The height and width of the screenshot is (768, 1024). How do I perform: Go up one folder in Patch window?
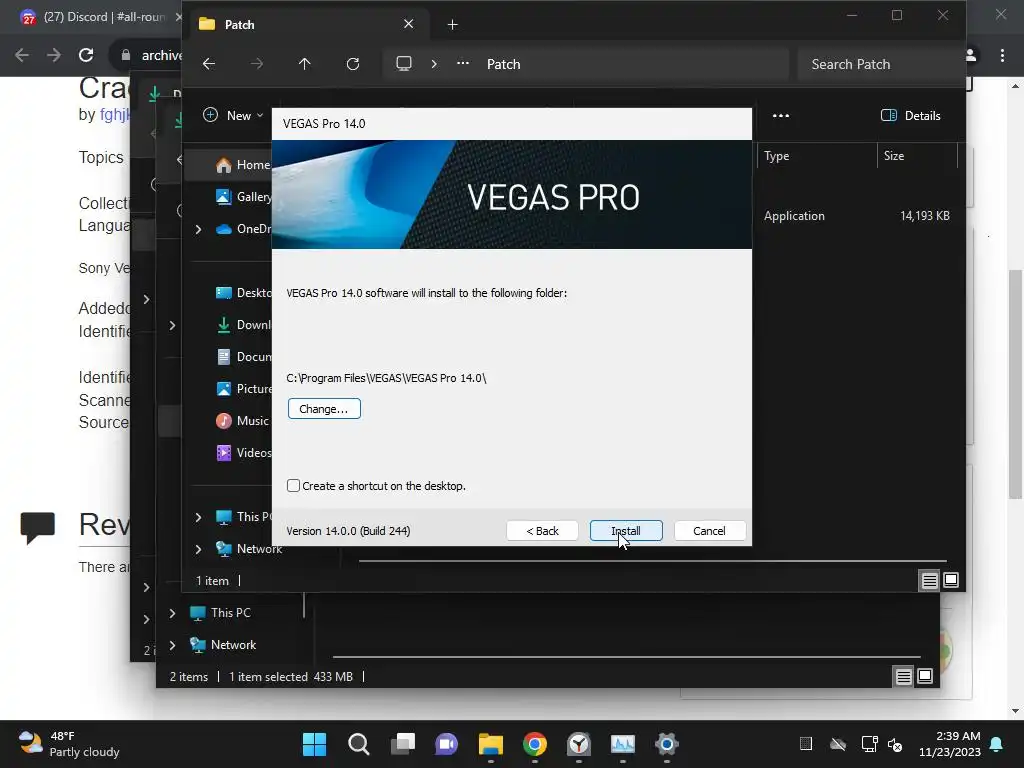click(304, 64)
